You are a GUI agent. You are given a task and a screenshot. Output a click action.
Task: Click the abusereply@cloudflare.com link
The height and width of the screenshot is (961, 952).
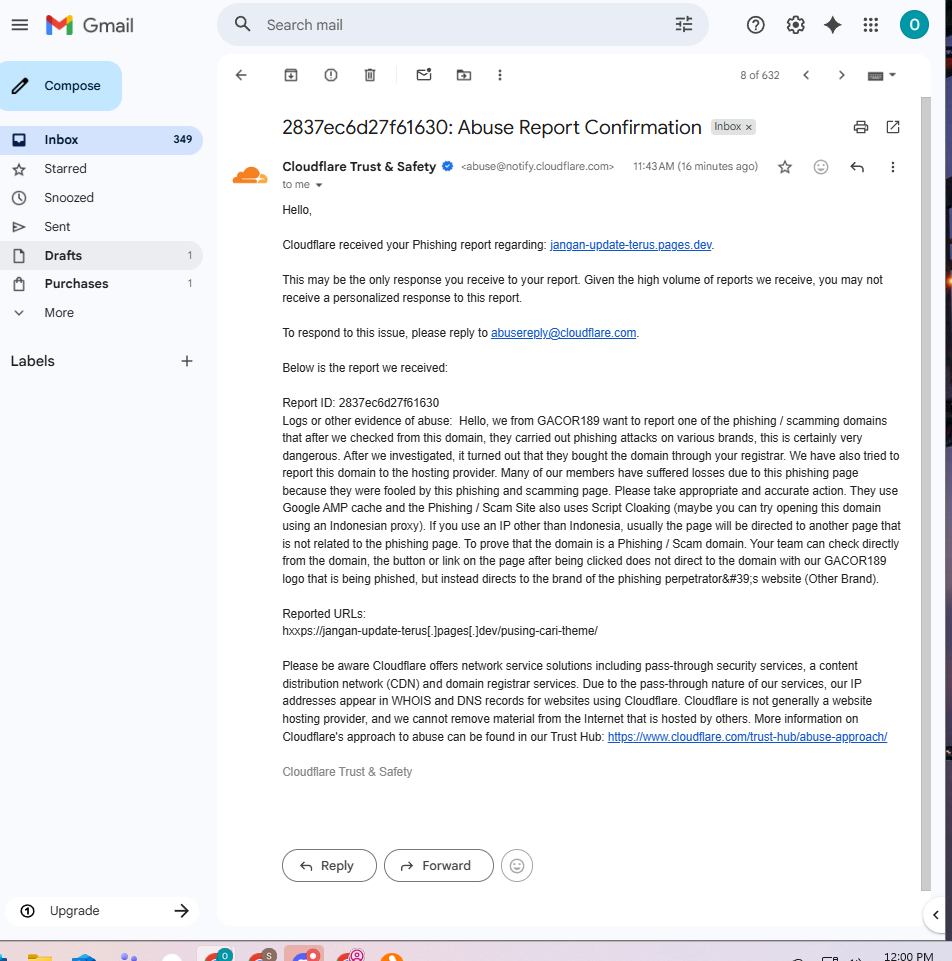tap(563, 333)
